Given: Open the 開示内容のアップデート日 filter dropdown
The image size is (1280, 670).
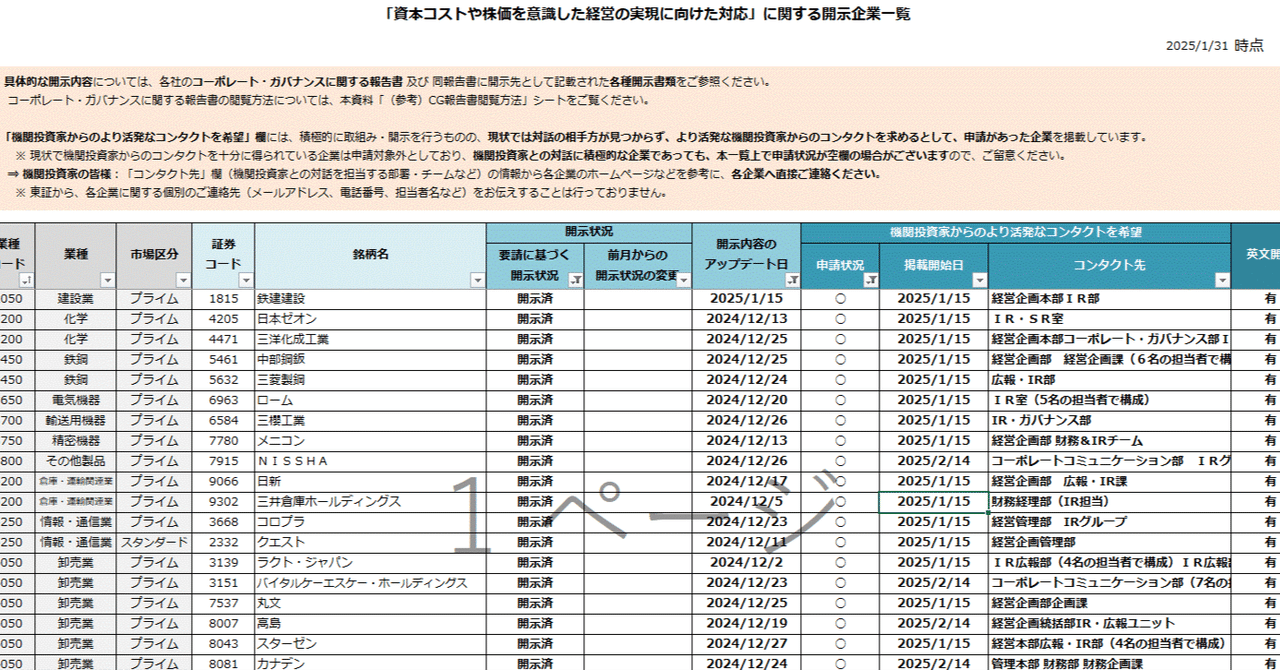Looking at the screenshot, I should click(792, 281).
